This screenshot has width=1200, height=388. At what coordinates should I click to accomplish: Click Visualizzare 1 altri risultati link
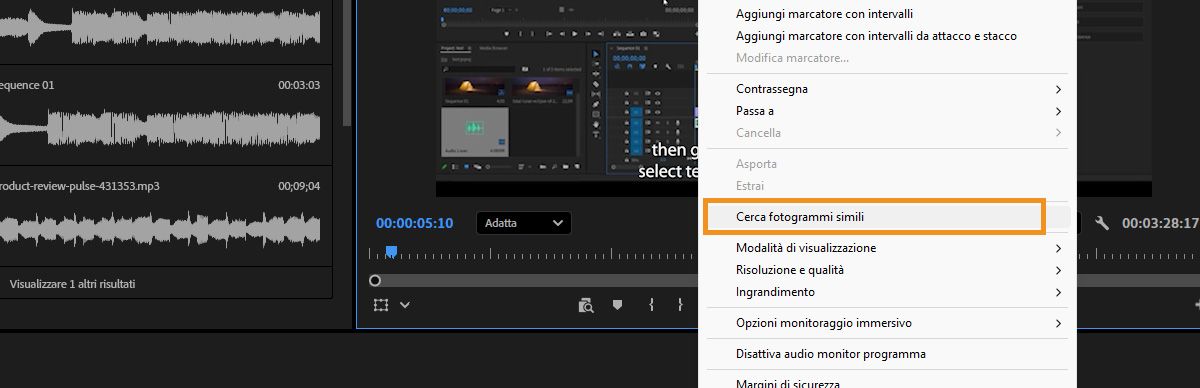coord(72,284)
